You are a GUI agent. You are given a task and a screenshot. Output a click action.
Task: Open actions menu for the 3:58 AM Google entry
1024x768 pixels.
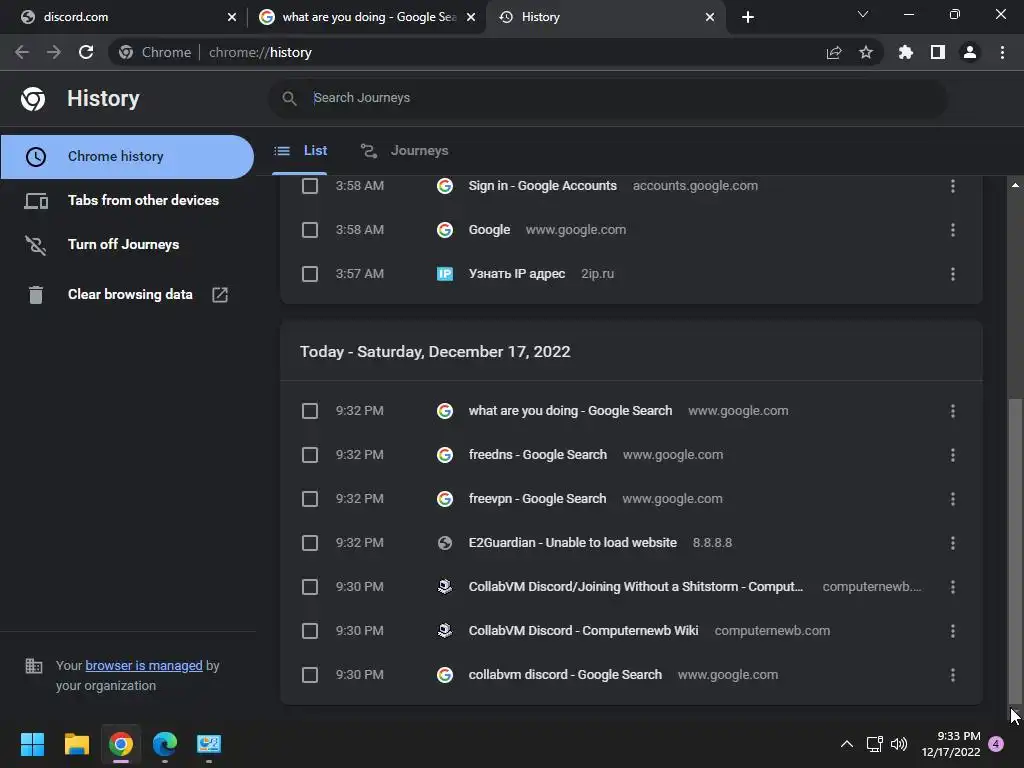coord(953,230)
